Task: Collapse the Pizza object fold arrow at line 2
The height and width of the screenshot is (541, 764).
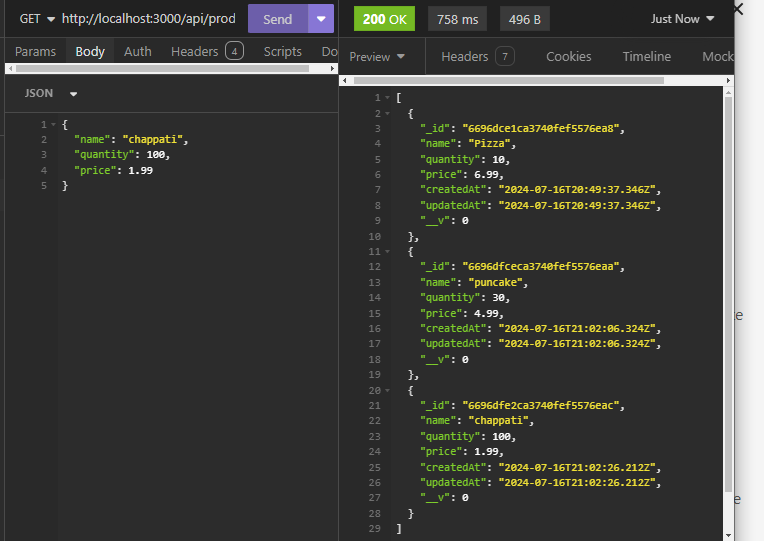Action: point(388,113)
